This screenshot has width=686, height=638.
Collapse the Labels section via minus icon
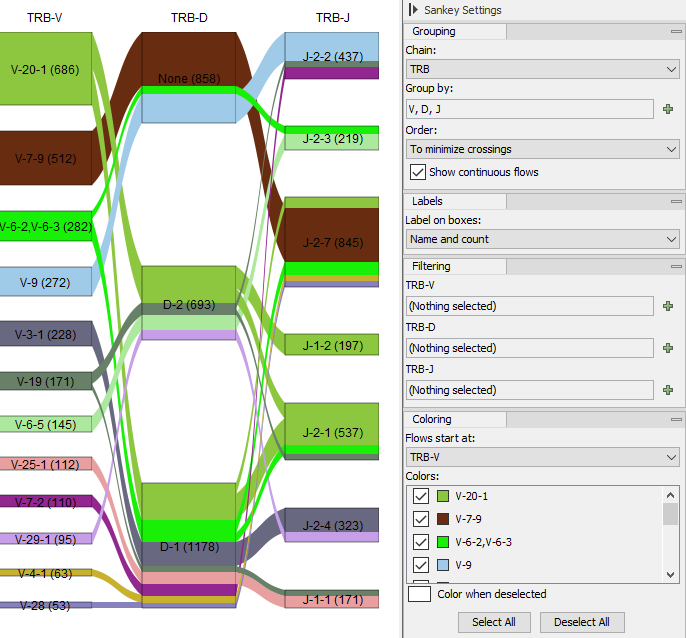674,202
